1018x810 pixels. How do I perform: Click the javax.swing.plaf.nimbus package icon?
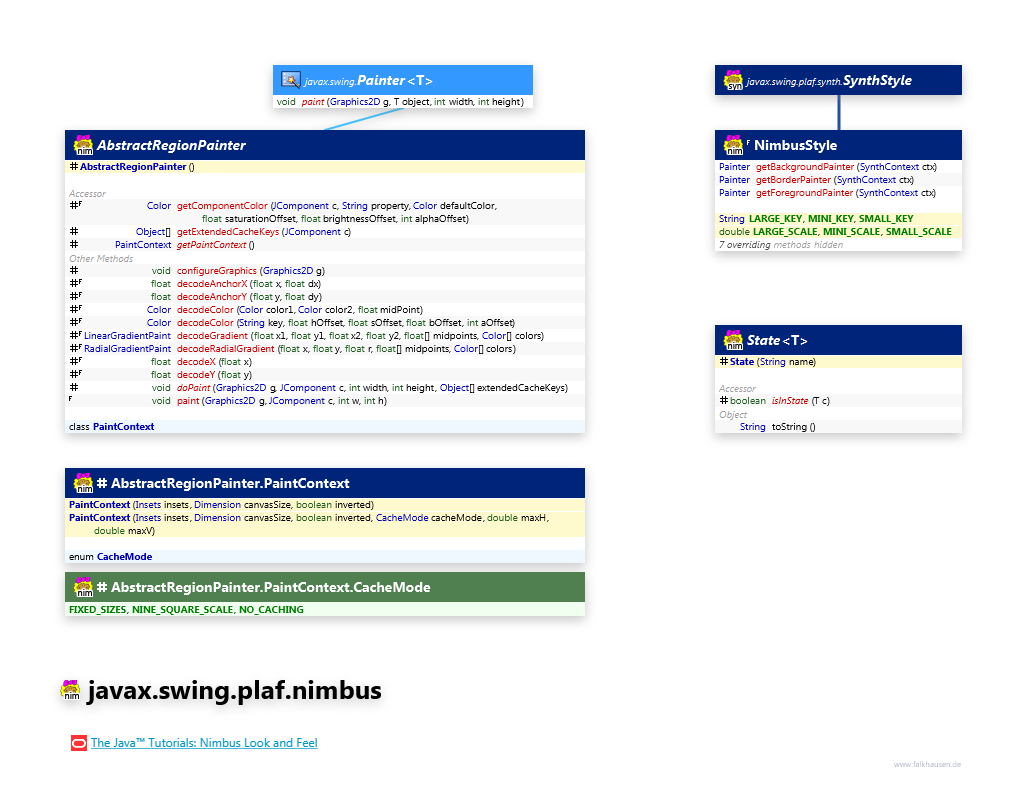coord(70,690)
